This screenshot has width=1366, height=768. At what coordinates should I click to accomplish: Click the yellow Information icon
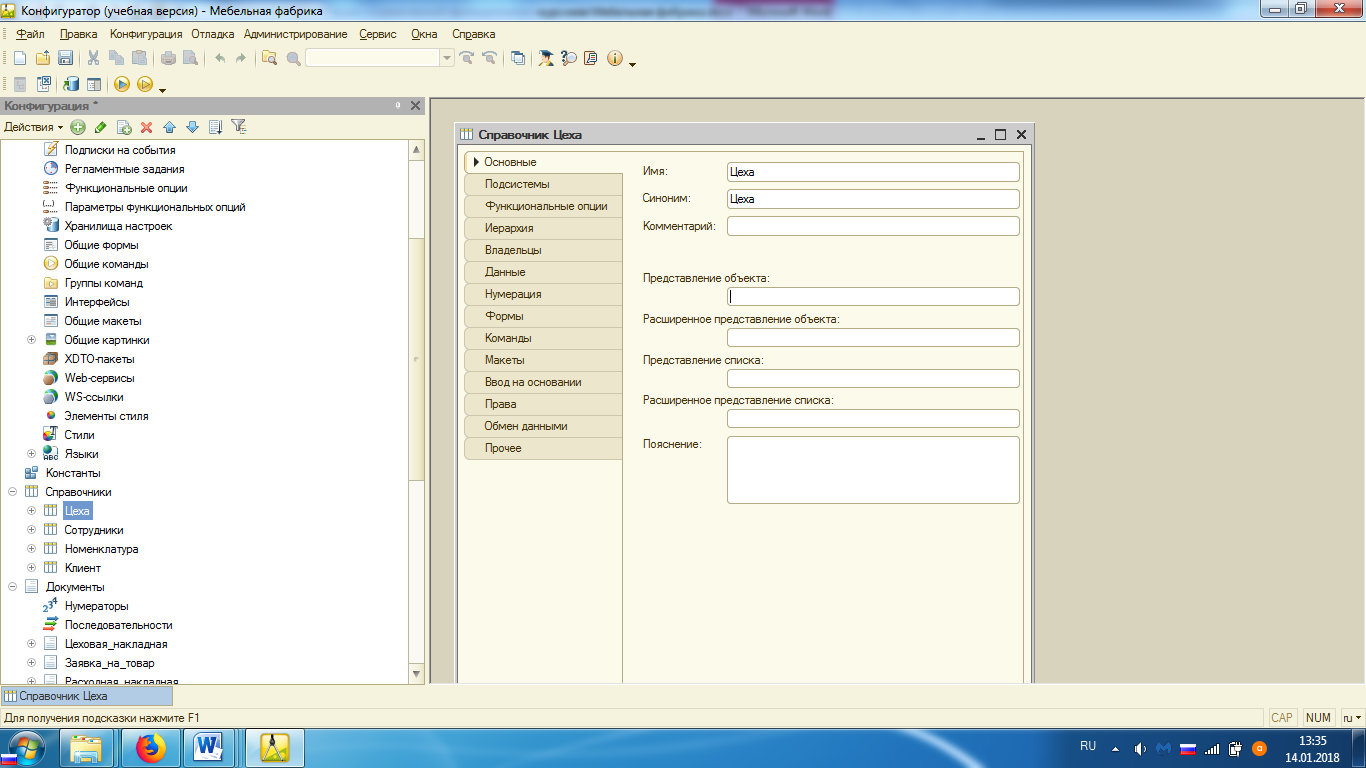(x=615, y=58)
